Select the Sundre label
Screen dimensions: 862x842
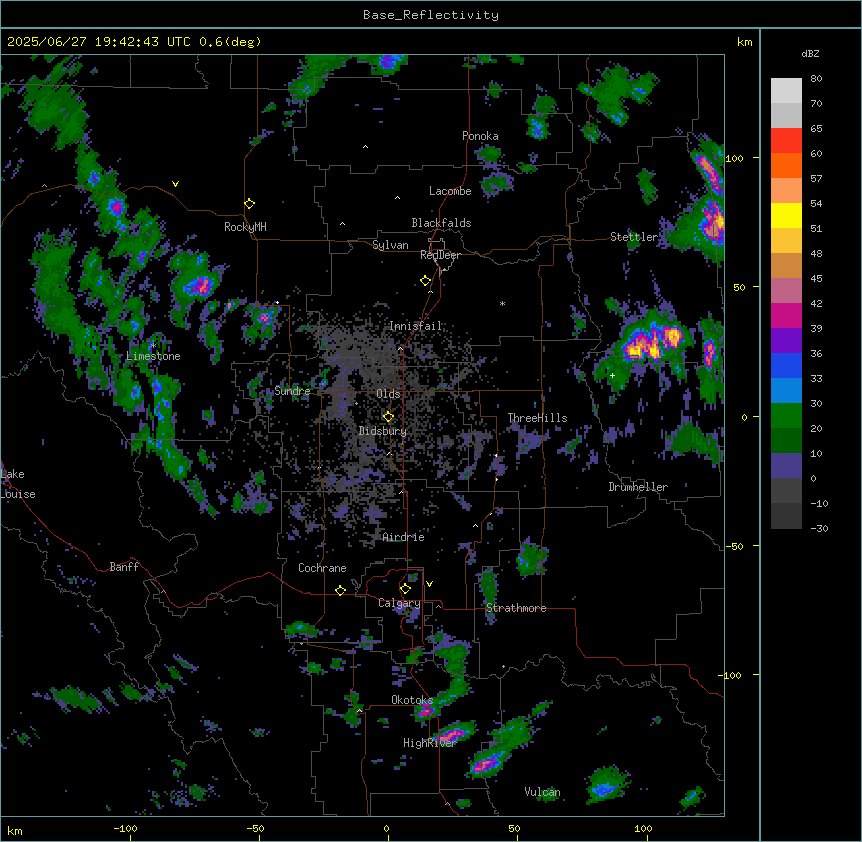292,391
